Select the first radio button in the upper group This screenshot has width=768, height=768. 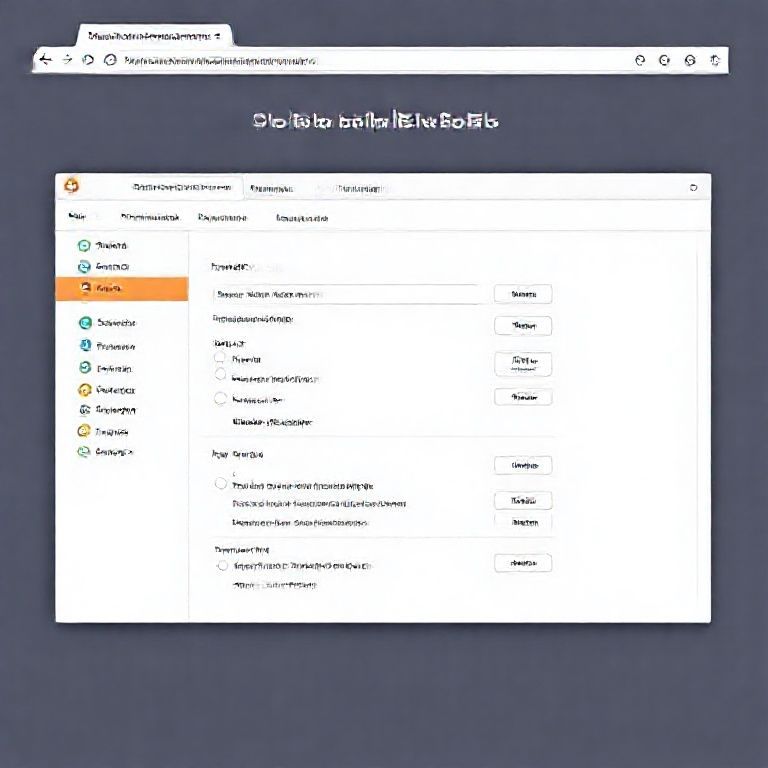tap(221, 357)
